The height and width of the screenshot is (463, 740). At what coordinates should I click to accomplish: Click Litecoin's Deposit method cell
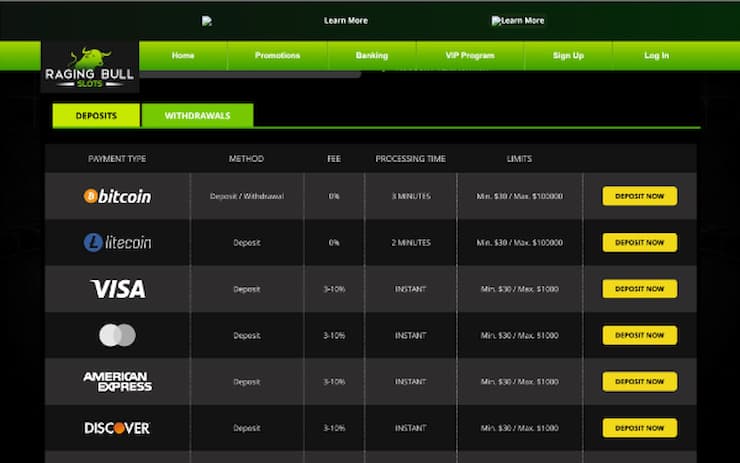point(247,243)
